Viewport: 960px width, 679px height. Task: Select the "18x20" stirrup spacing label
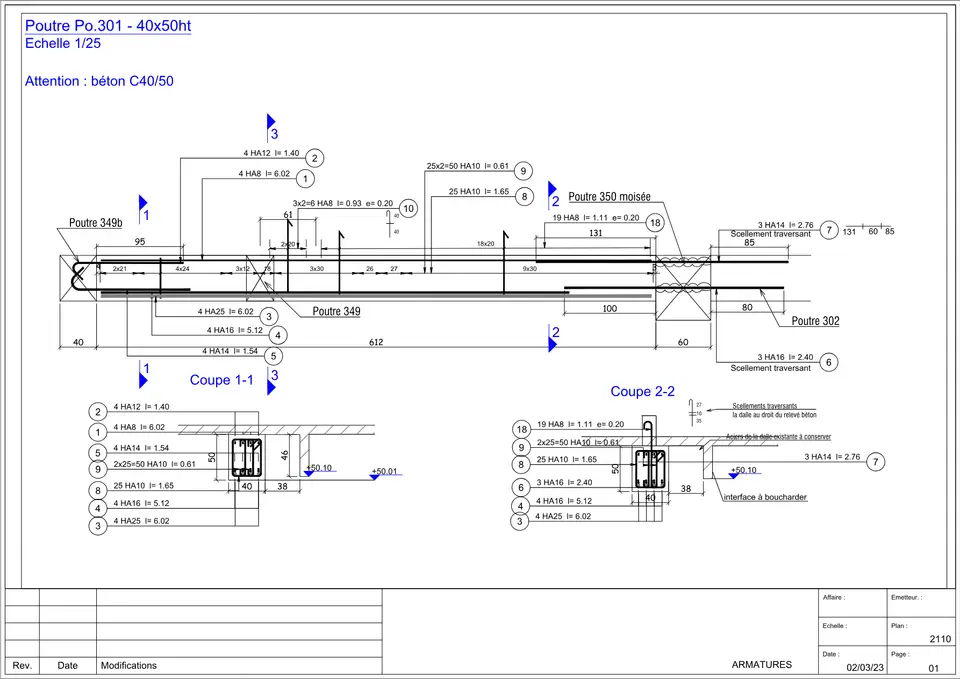486,244
